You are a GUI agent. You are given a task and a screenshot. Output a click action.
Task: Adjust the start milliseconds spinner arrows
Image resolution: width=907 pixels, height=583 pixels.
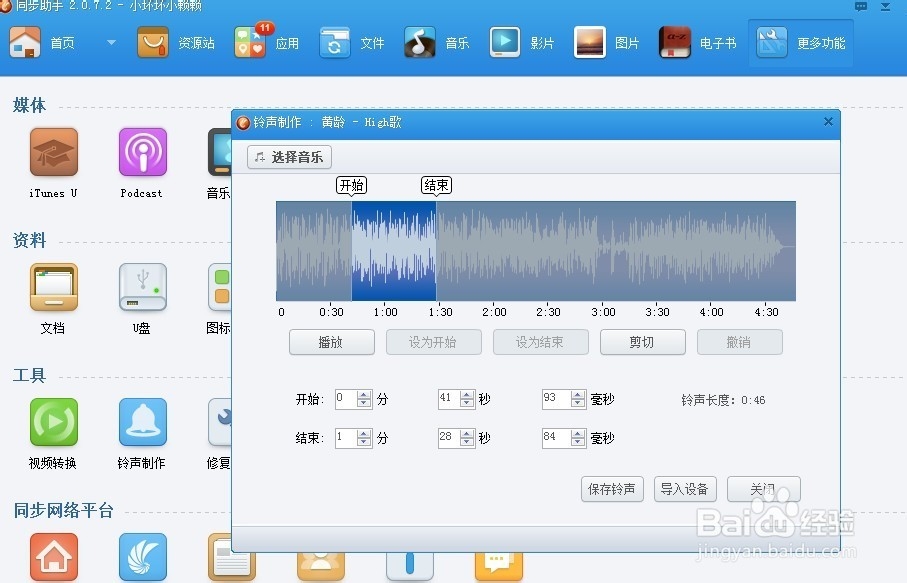(x=578, y=398)
